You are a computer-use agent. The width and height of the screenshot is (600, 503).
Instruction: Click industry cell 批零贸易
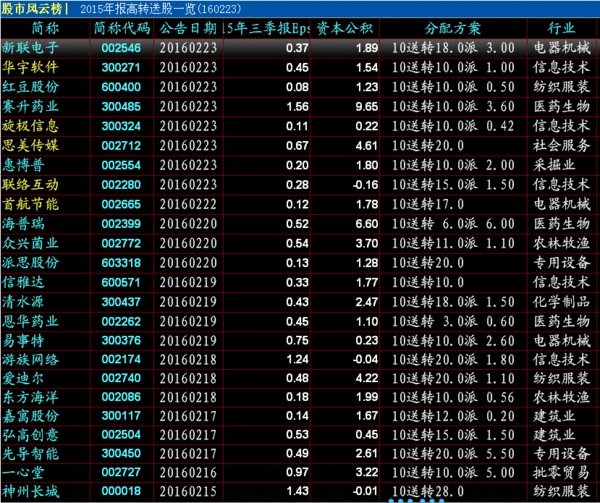point(561,472)
